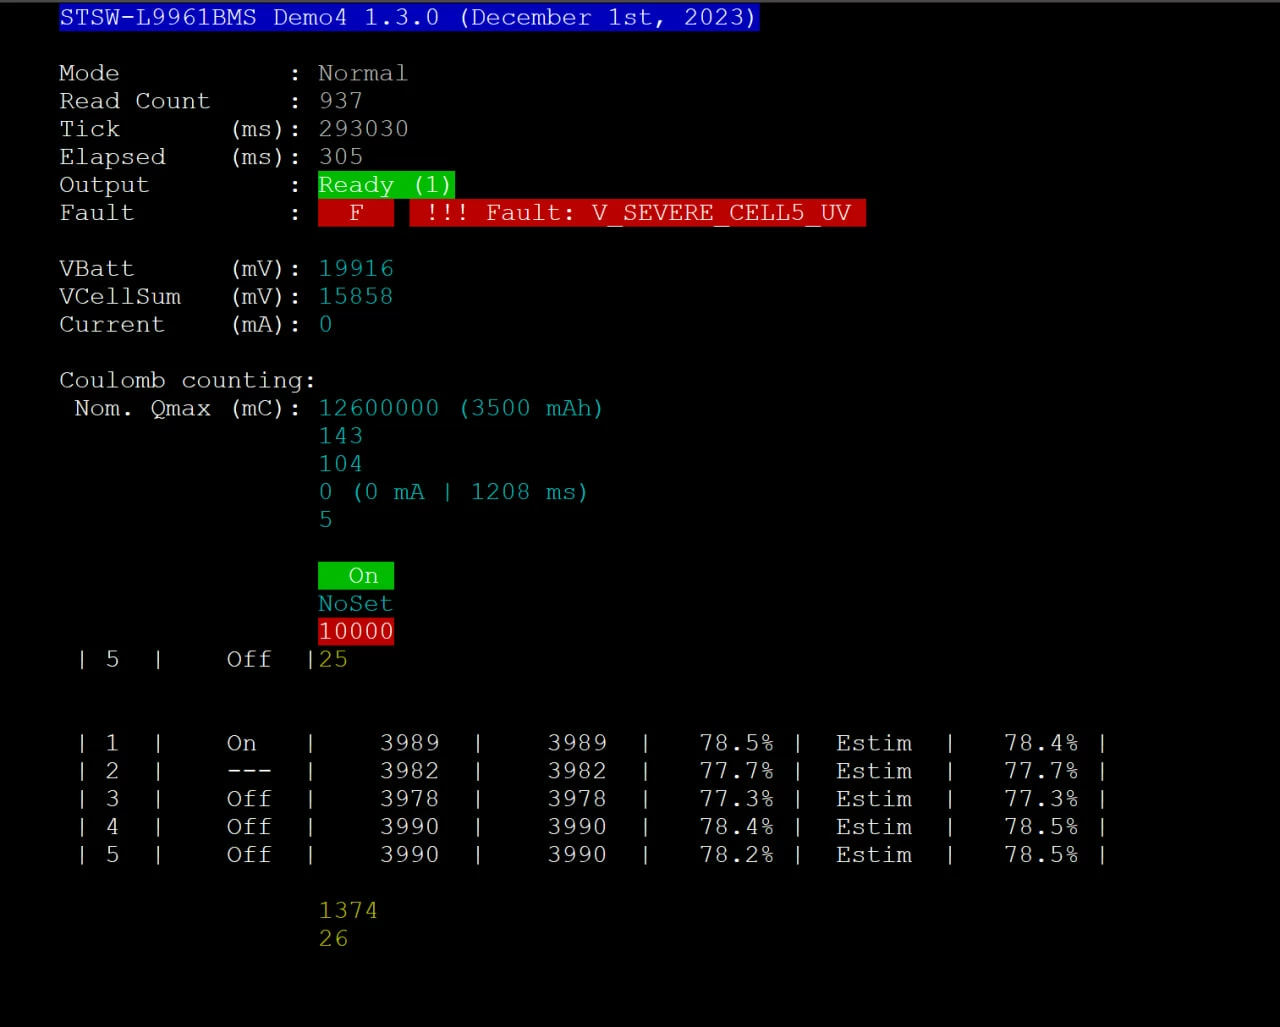This screenshot has width=1280, height=1027.
Task: Click "Estim" in the cell 4 row
Action: click(x=874, y=828)
